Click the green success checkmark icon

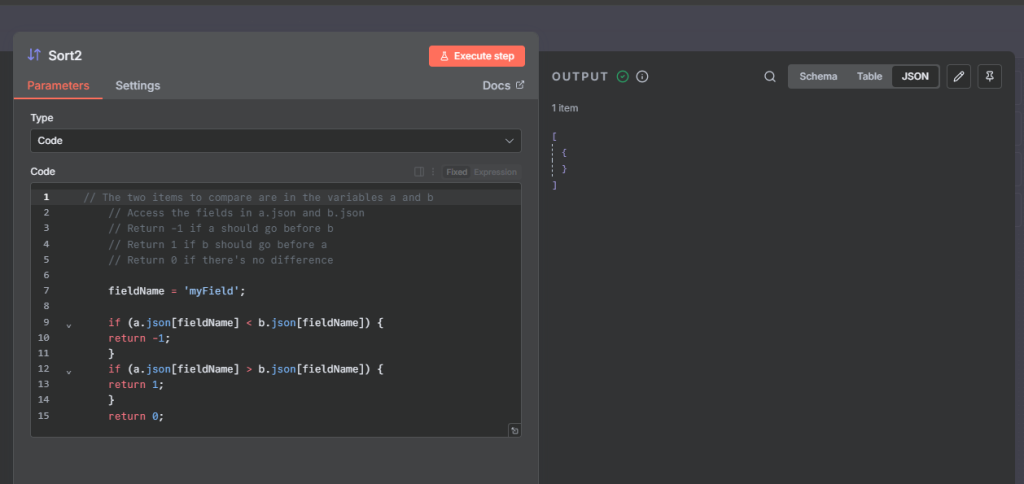point(623,77)
